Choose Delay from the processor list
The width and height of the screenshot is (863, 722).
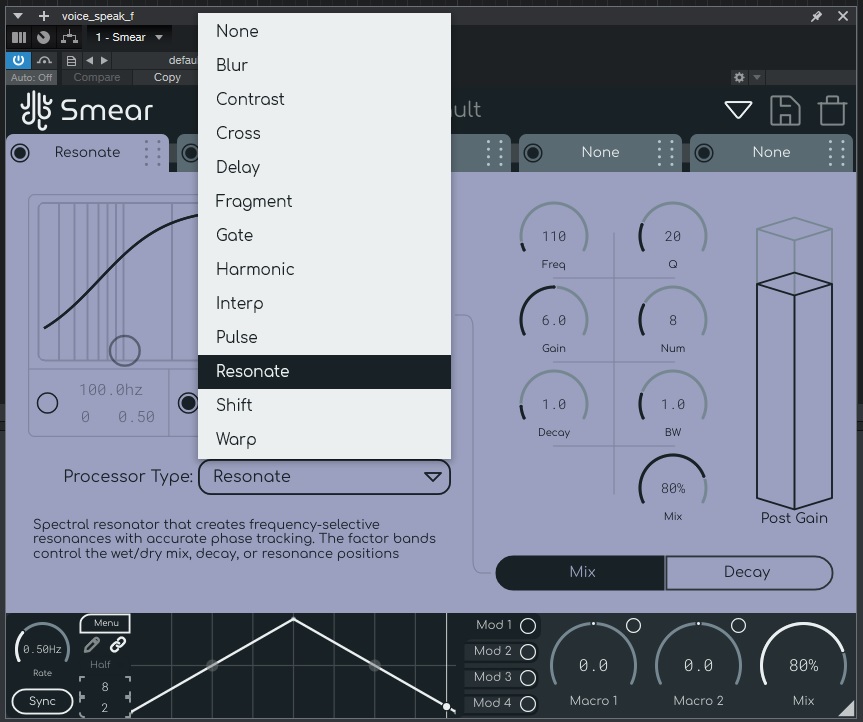point(324,167)
